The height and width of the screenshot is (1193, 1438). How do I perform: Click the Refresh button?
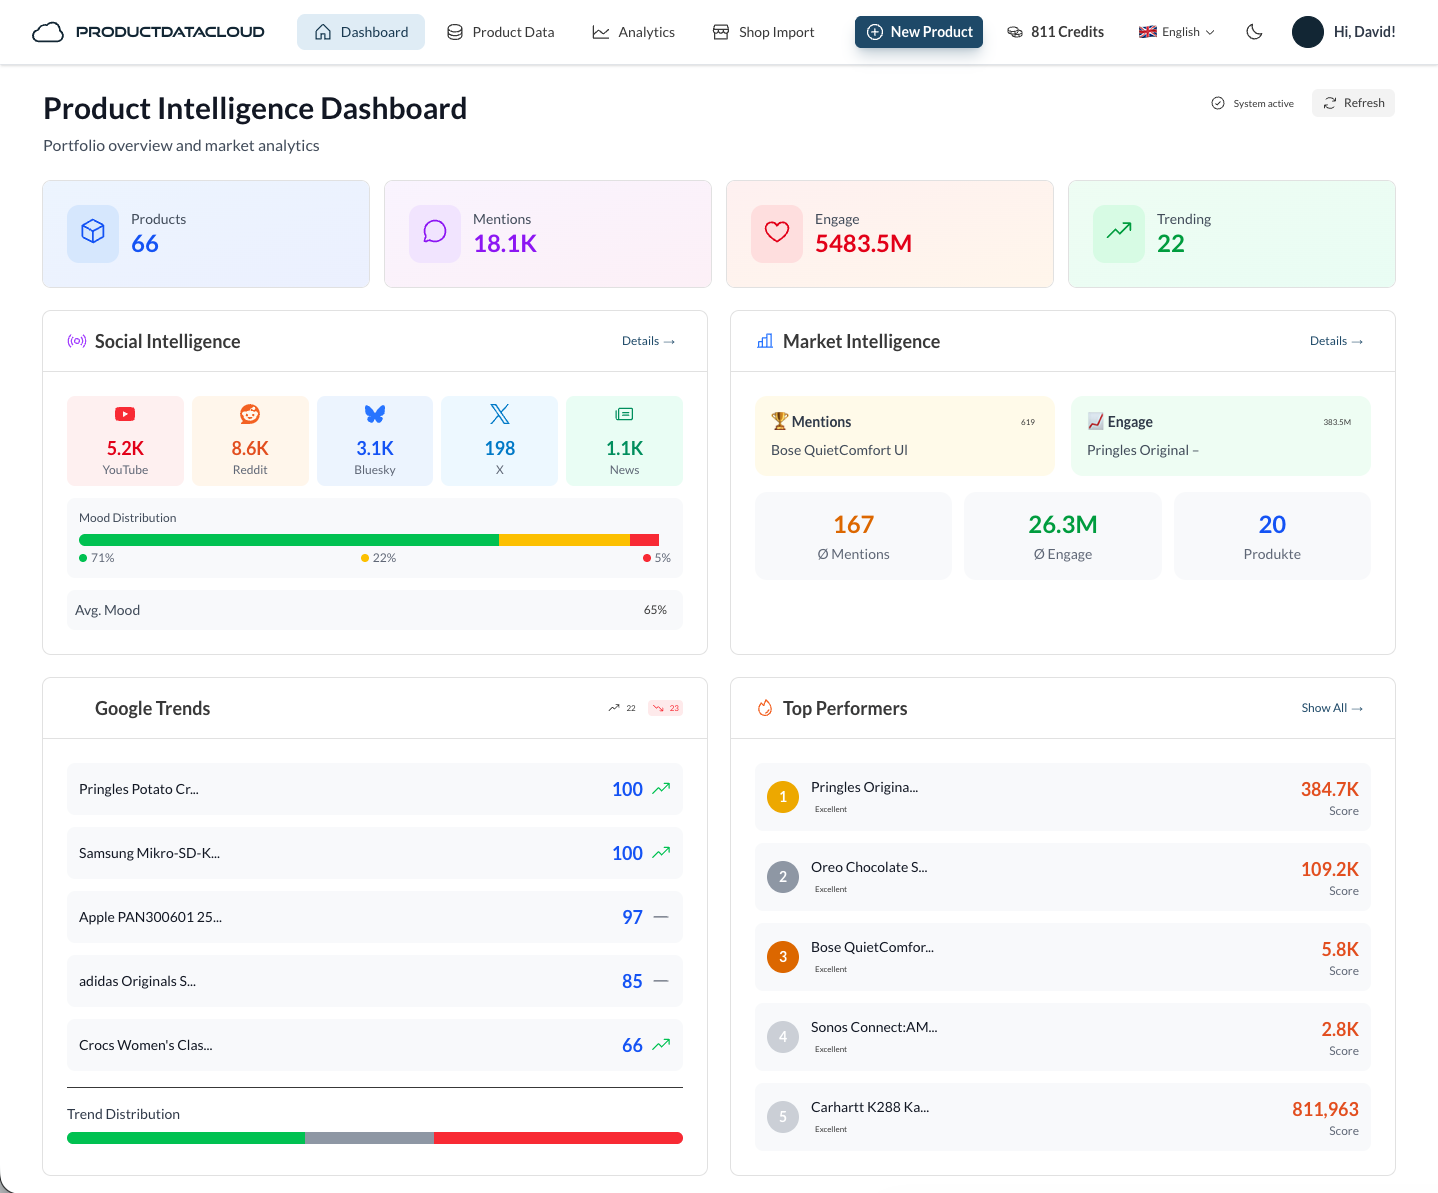click(x=1353, y=103)
